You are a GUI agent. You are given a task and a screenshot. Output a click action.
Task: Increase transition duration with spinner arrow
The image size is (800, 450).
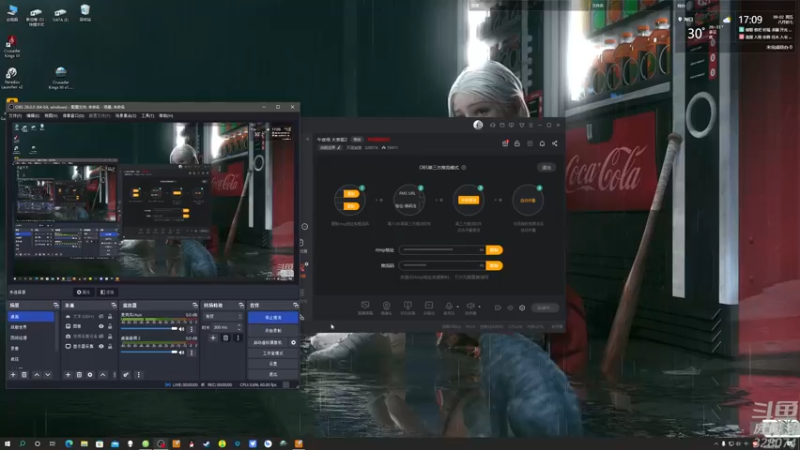(x=239, y=326)
